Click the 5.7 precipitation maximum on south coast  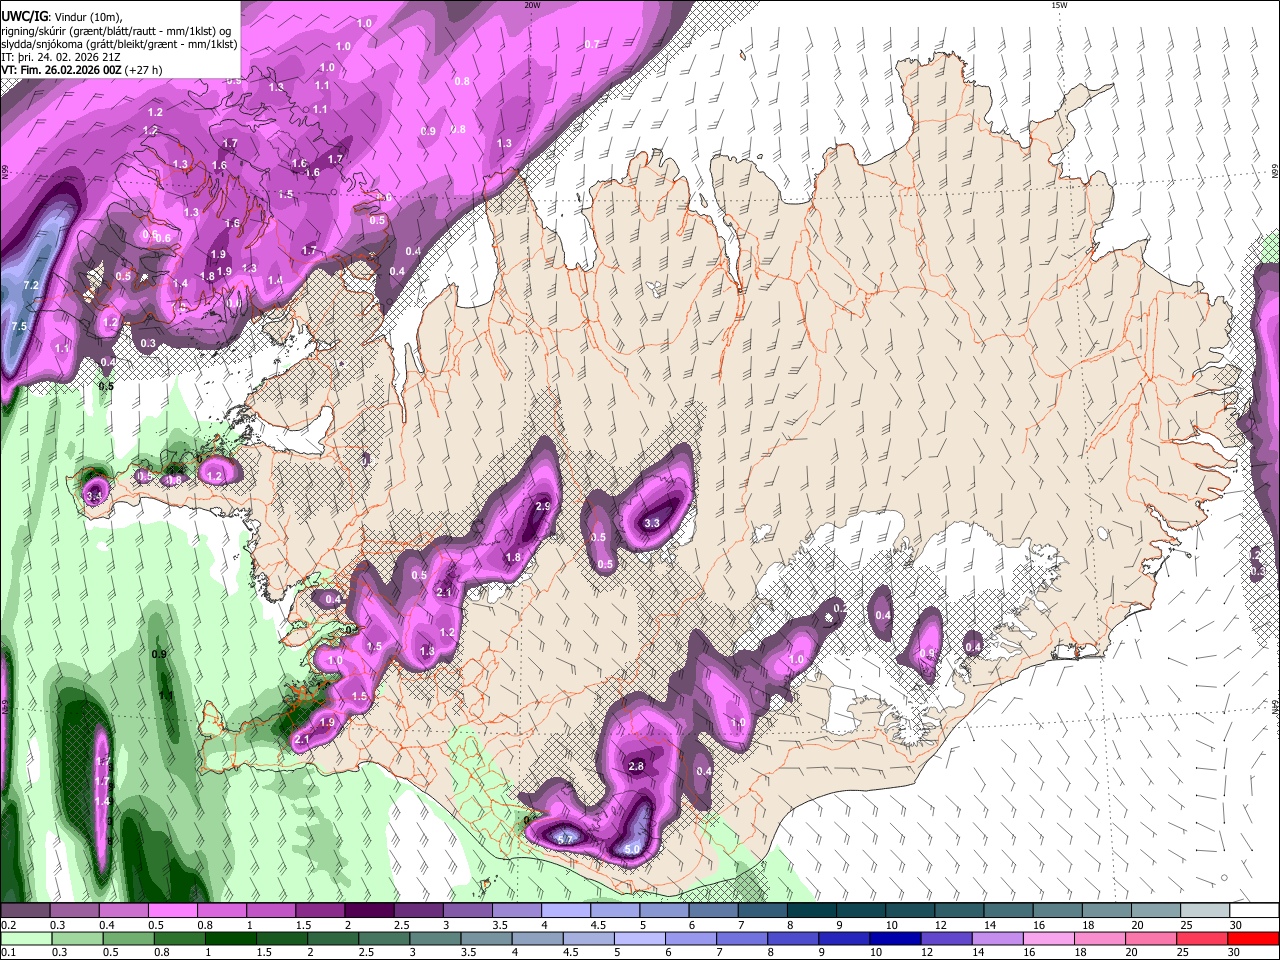click(x=565, y=838)
